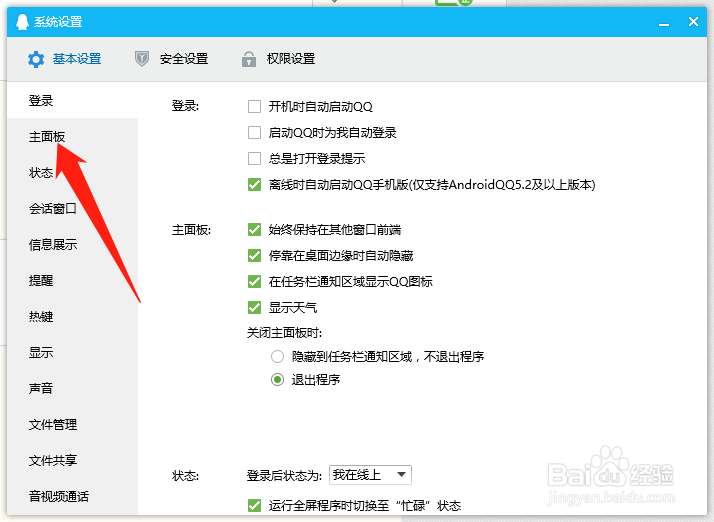This screenshot has width=714, height=522.
Task: Switch to the 安全设置 tab
Action: (172, 59)
